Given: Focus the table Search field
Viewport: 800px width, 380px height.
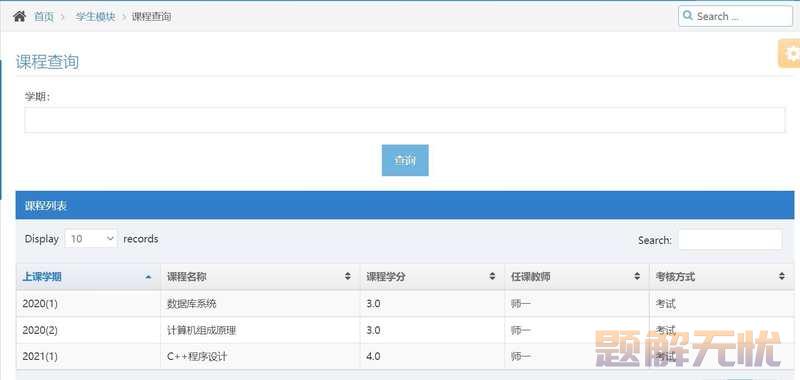Looking at the screenshot, I should [730, 240].
